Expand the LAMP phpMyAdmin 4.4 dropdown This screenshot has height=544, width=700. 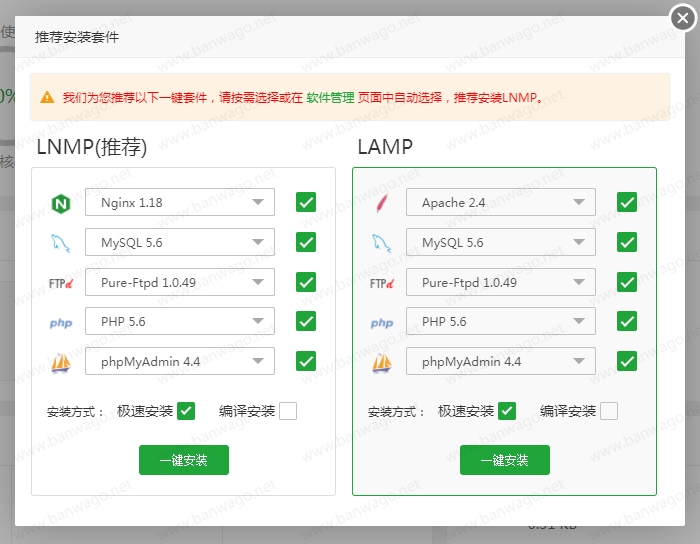pos(501,361)
